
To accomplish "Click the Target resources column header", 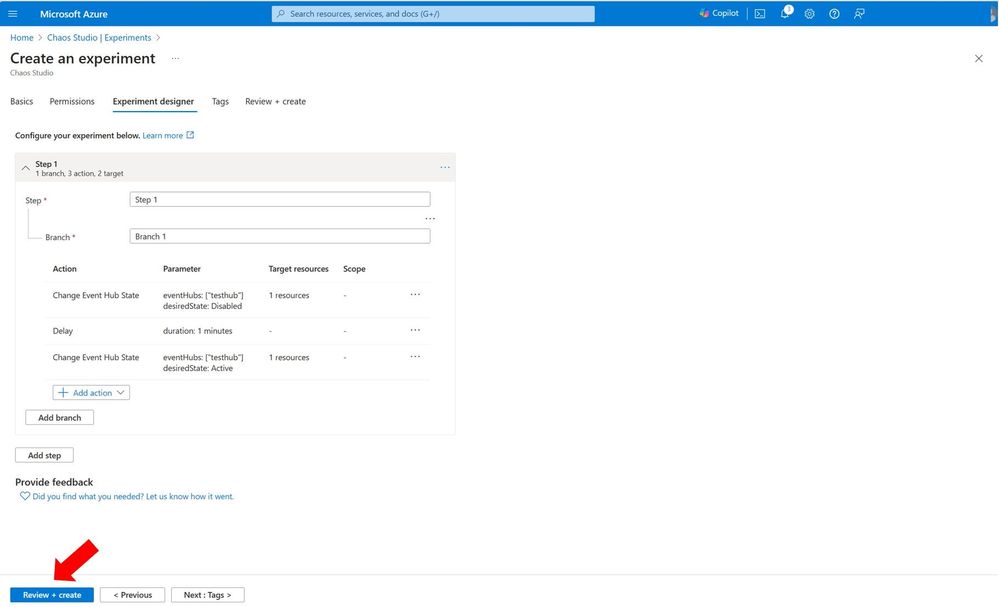I will coord(298,269).
